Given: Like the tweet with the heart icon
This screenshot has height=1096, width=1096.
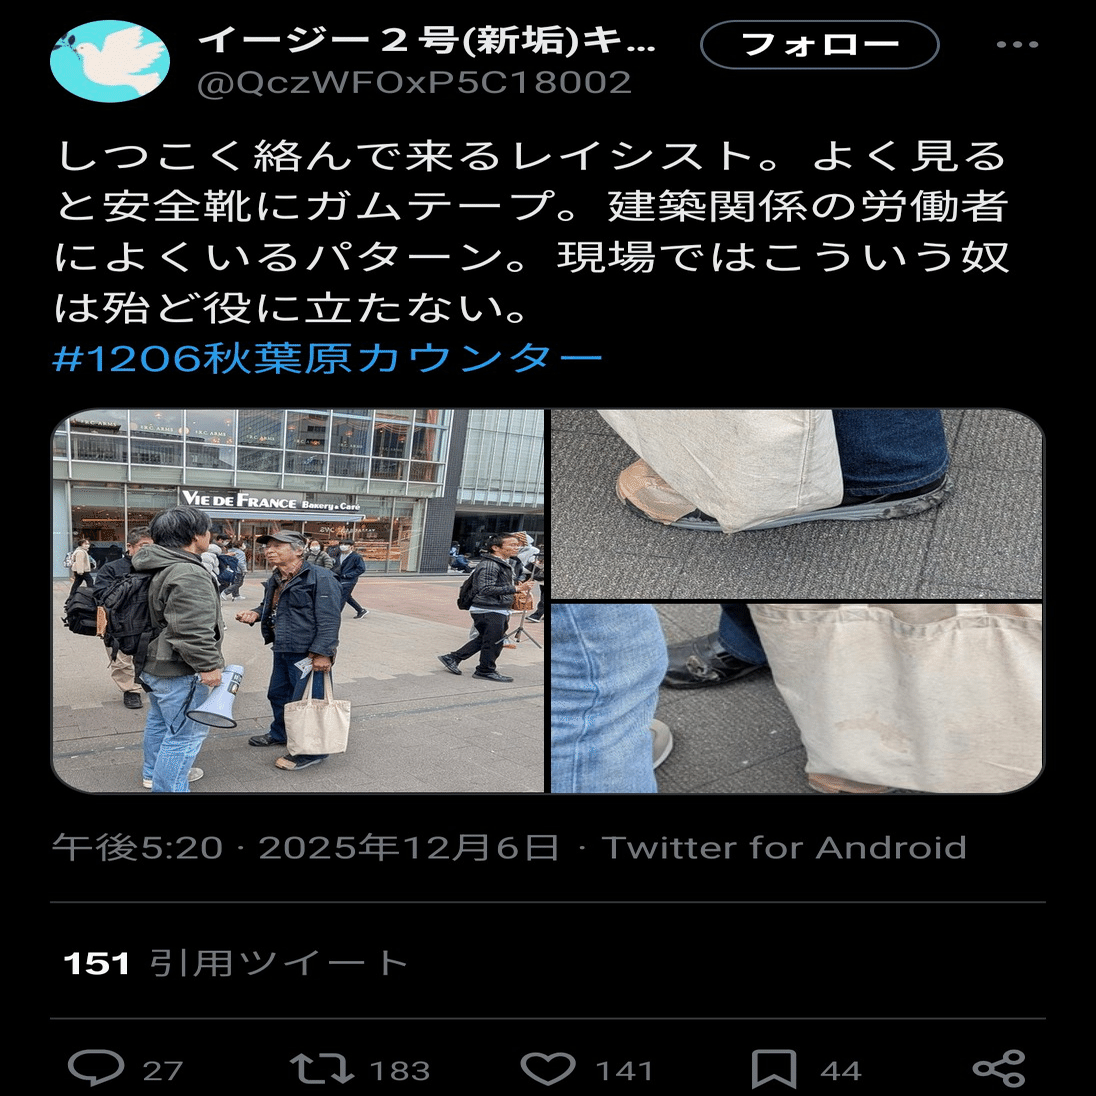Looking at the screenshot, I should click(548, 1068).
